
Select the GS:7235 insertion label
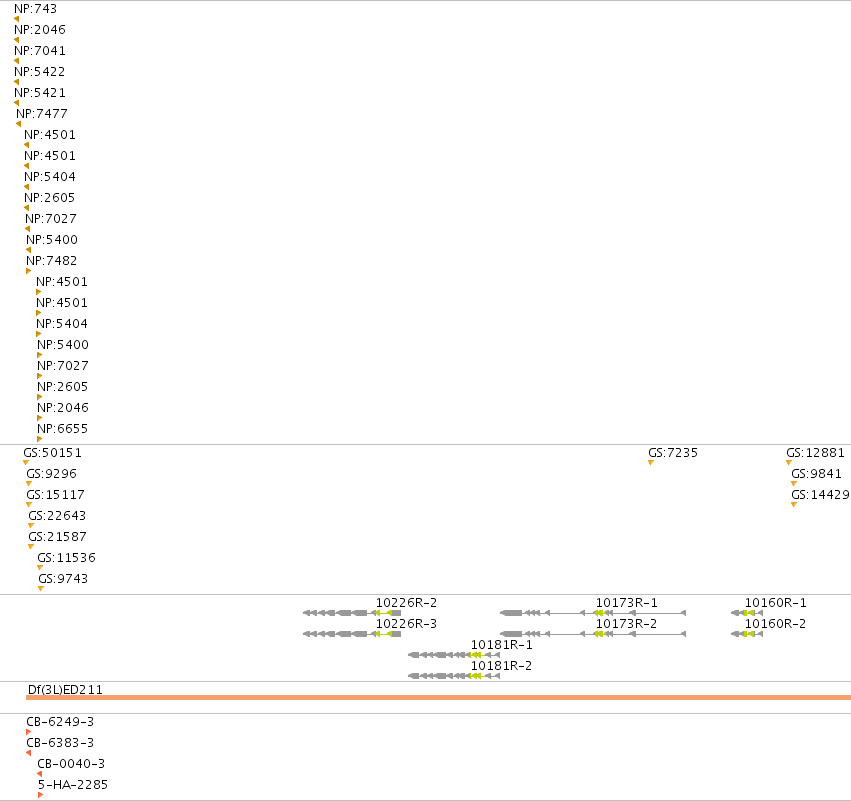pos(673,453)
